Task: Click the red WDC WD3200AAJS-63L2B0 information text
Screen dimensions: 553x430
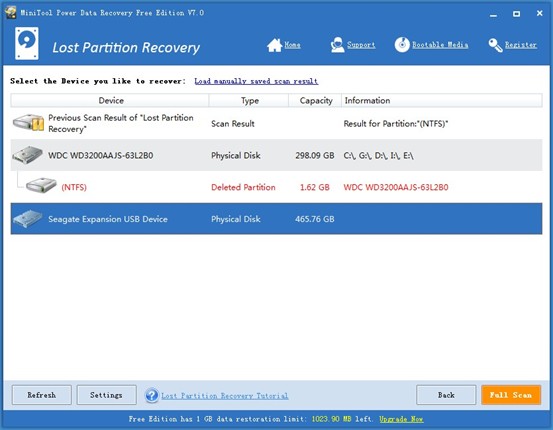Action: pyautogui.click(x=396, y=187)
